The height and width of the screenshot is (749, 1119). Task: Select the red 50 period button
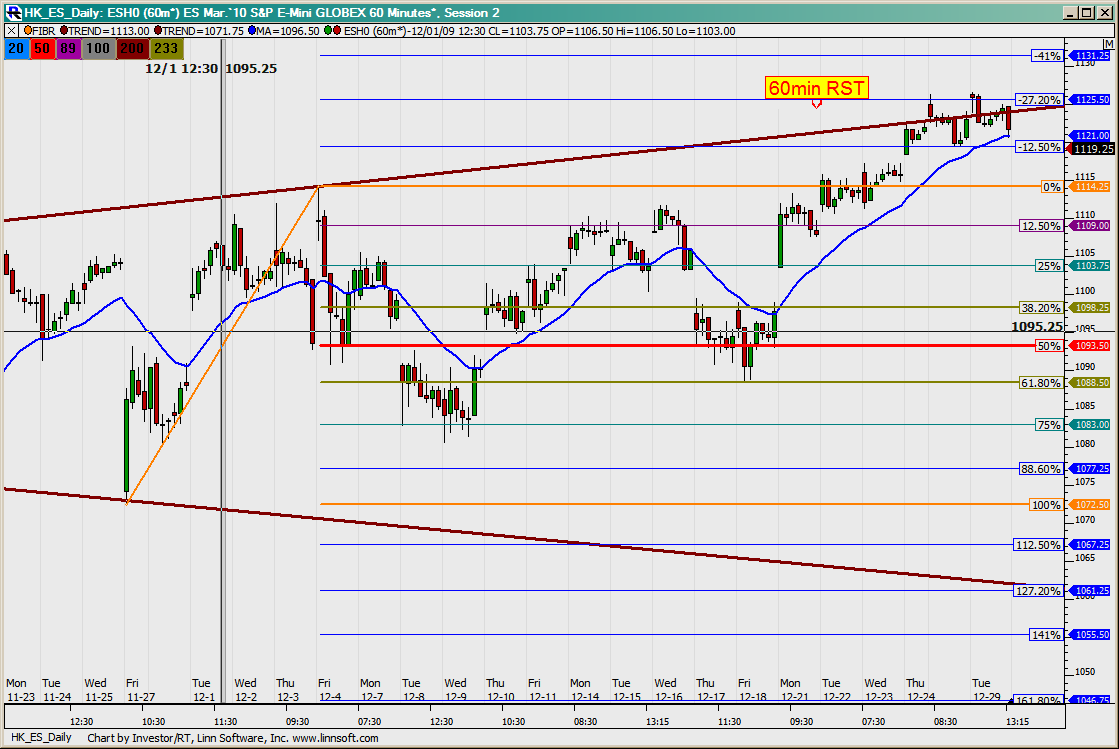[44, 47]
